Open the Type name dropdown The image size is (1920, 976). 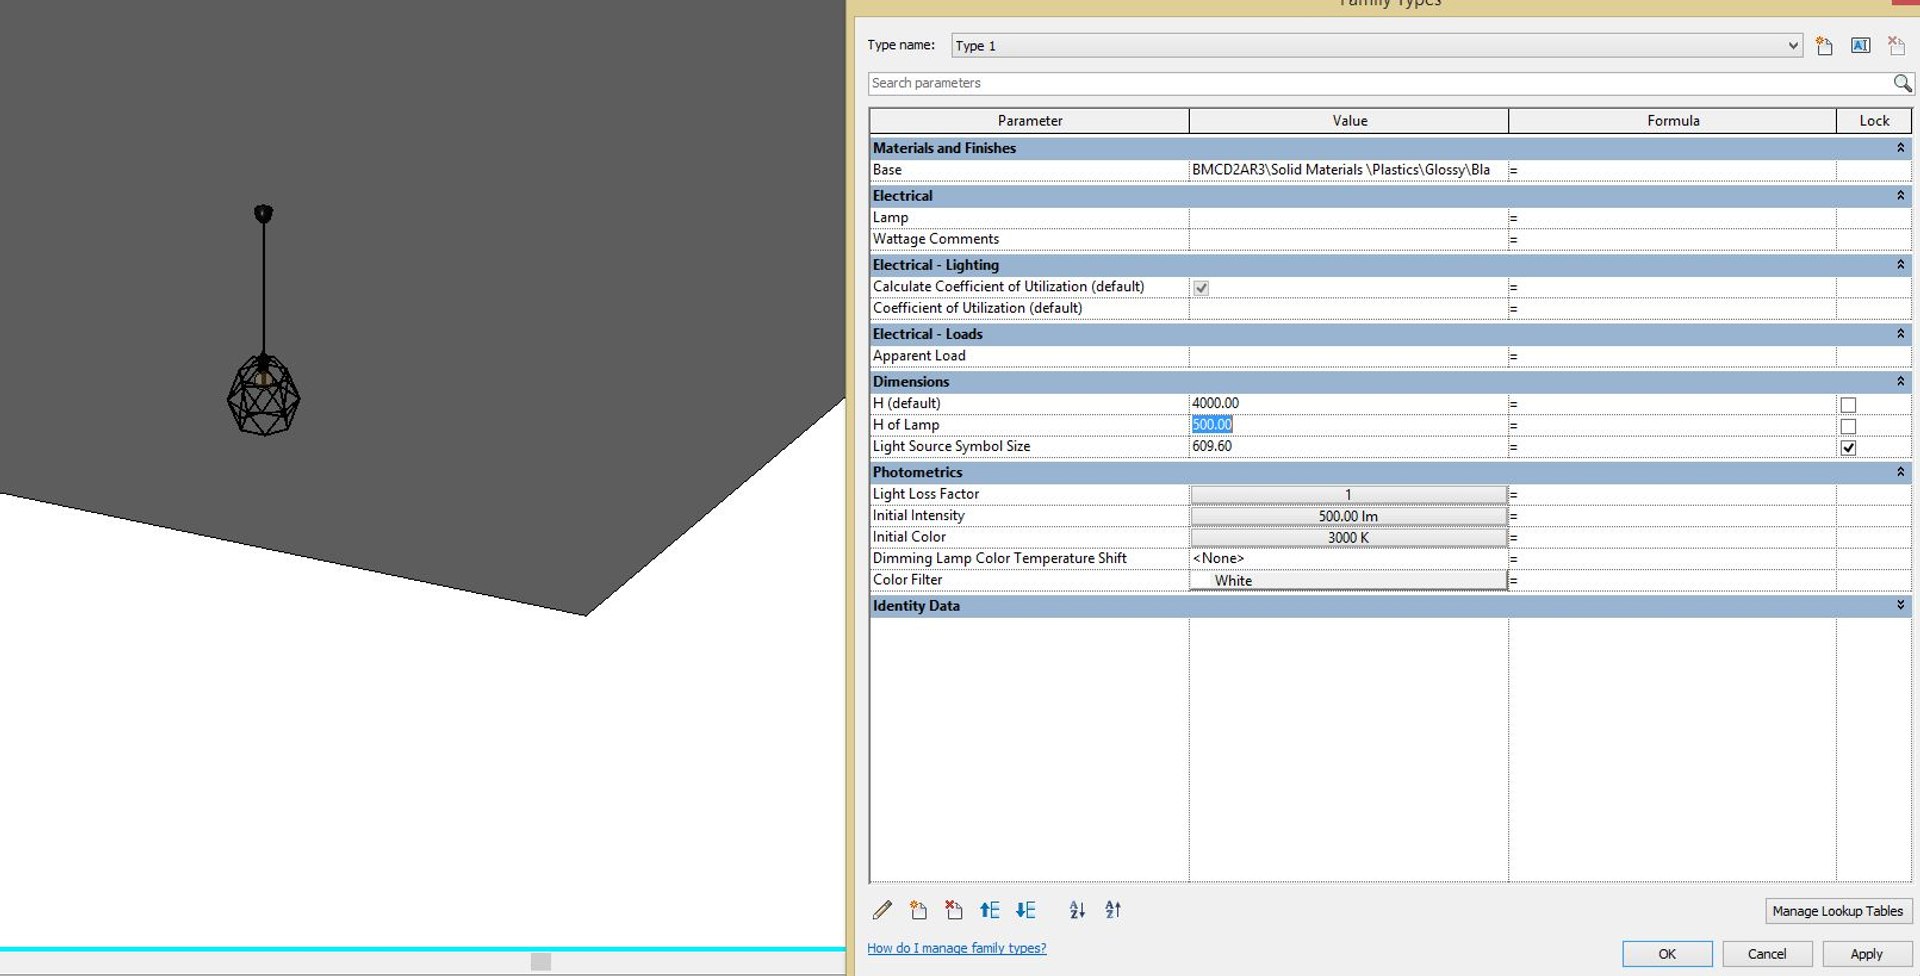[x=1792, y=46]
